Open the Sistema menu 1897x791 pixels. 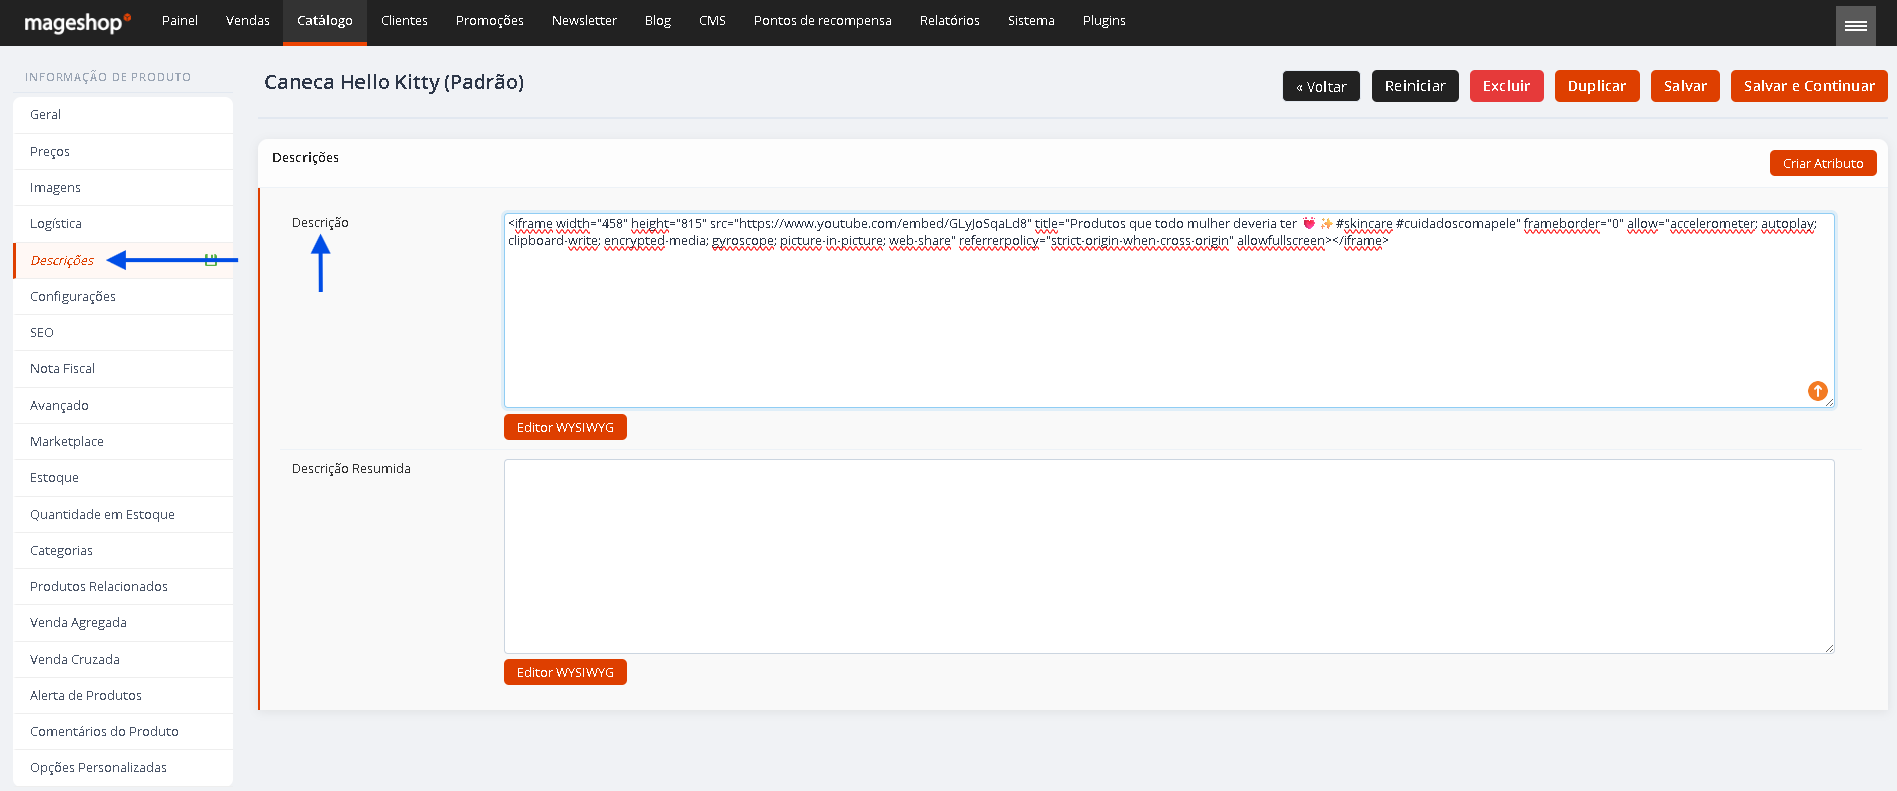point(1031,22)
